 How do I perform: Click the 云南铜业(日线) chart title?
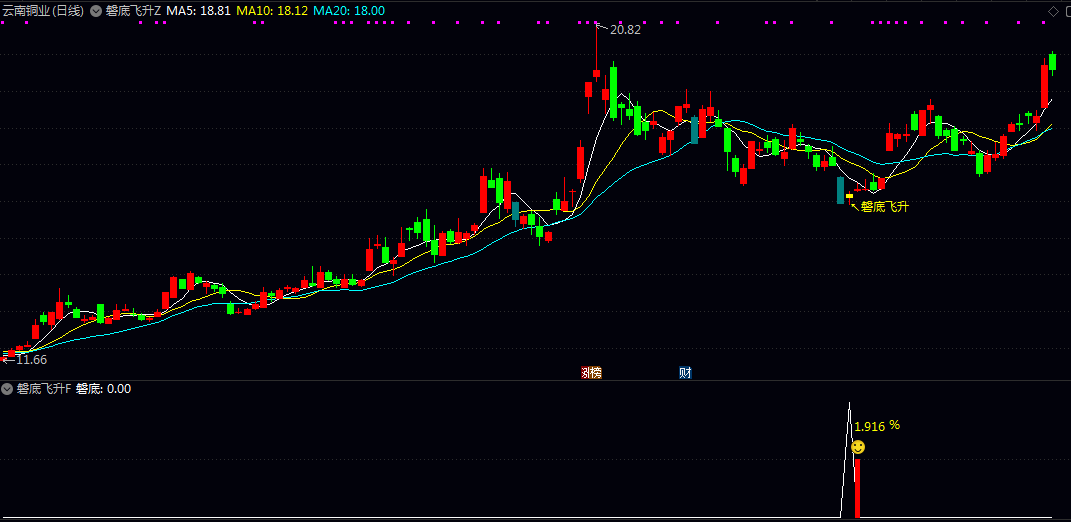[x=43, y=11]
